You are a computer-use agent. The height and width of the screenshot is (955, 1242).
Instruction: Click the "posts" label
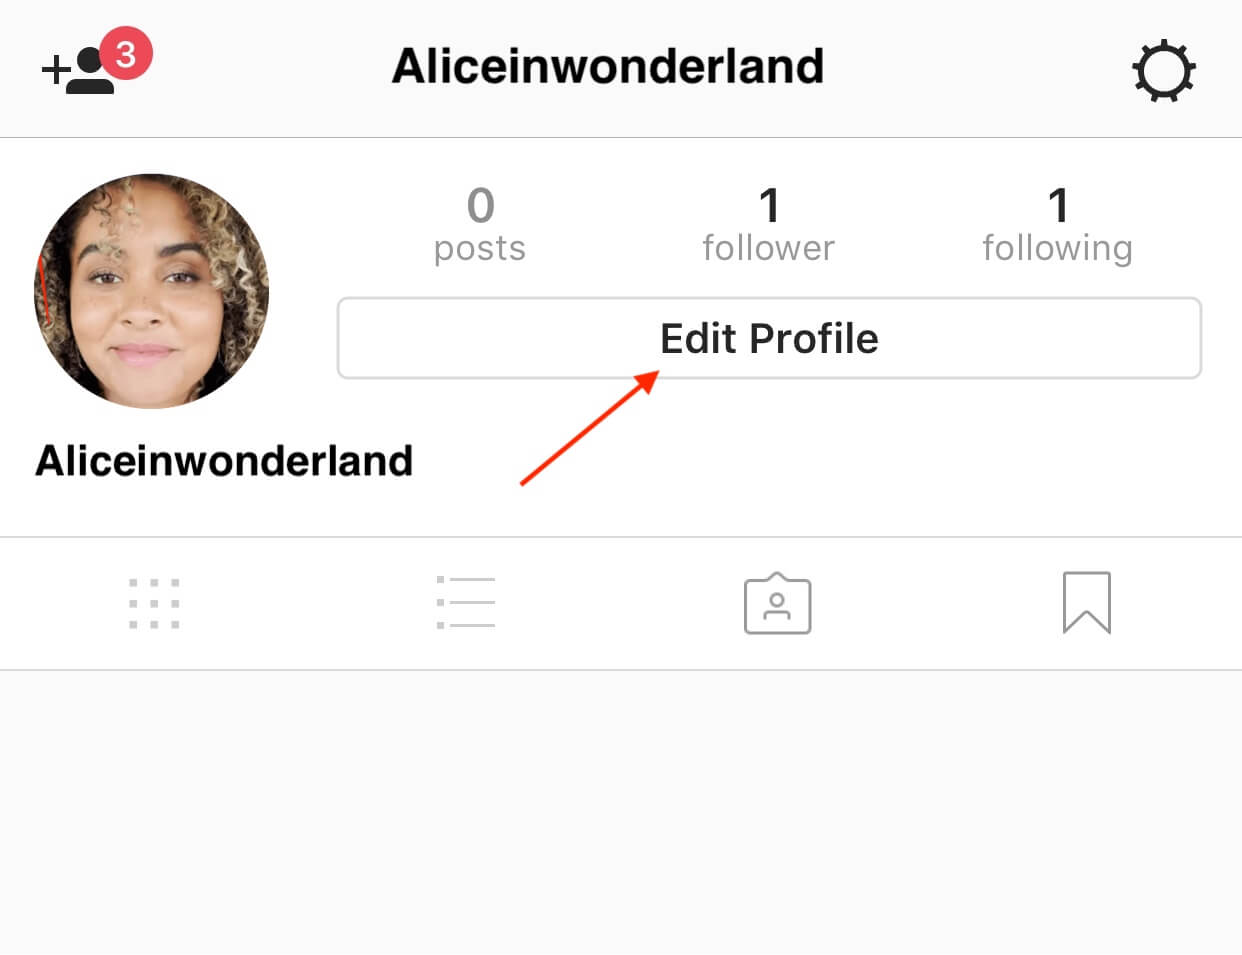point(480,249)
